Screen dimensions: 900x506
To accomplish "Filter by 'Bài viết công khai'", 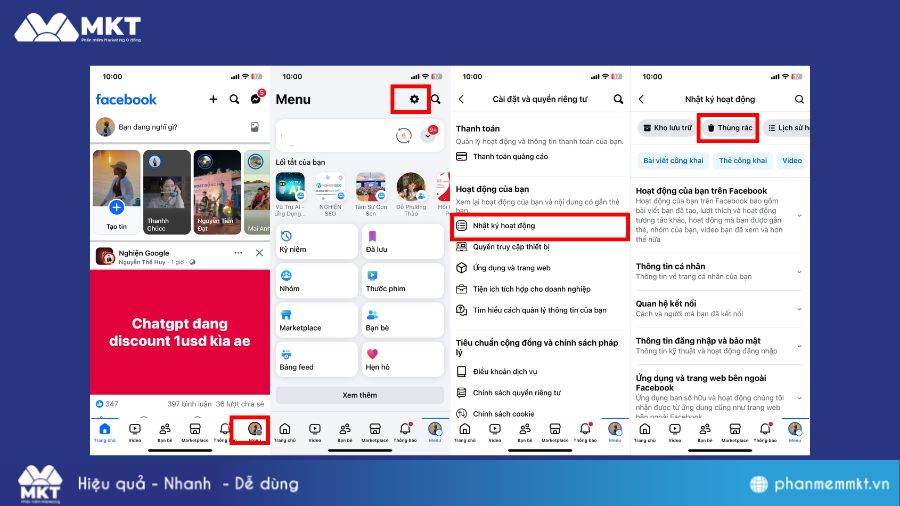I will [x=673, y=161].
